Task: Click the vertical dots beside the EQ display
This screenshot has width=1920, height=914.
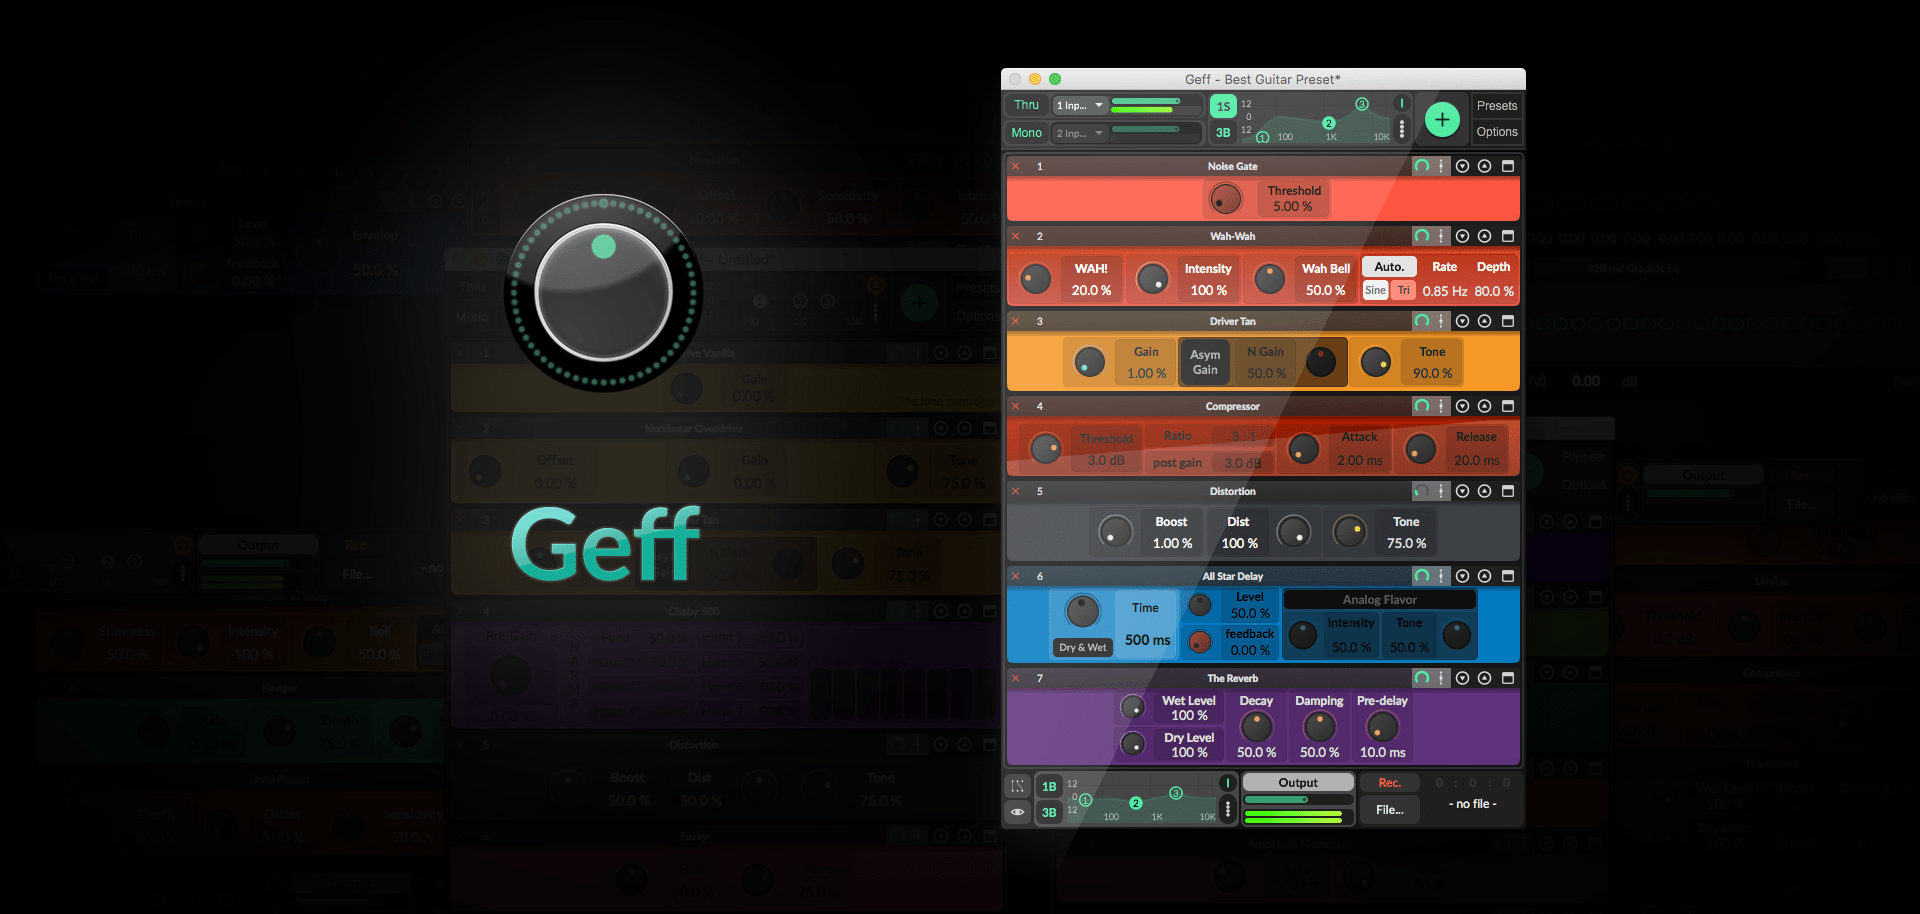Action: tap(1402, 129)
